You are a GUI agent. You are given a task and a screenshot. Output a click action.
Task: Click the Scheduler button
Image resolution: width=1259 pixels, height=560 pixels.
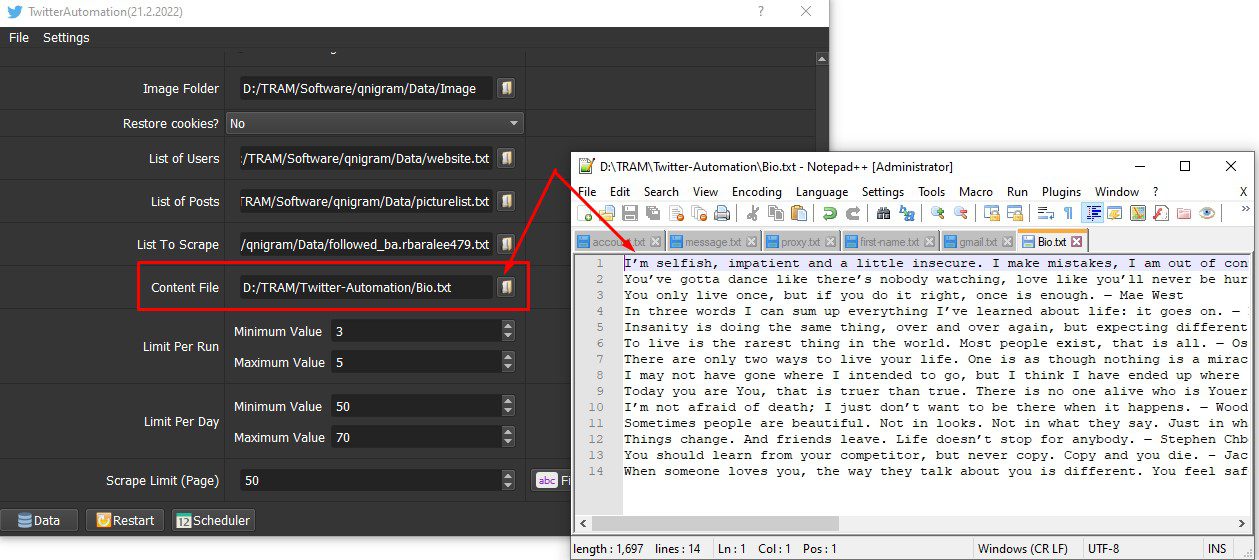pyautogui.click(x=213, y=520)
